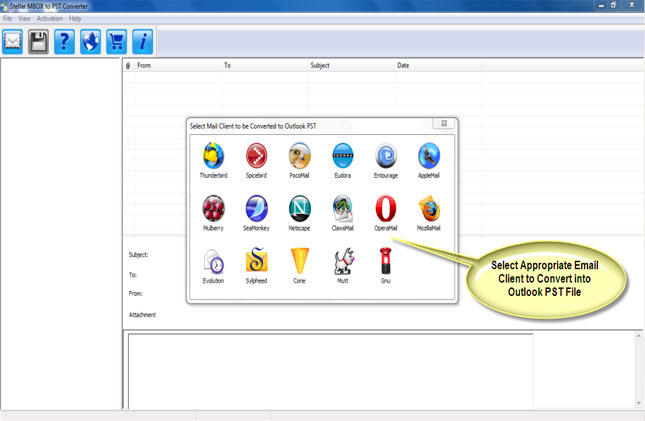Open the File menu
The height and width of the screenshot is (421, 645).
(x=7, y=19)
